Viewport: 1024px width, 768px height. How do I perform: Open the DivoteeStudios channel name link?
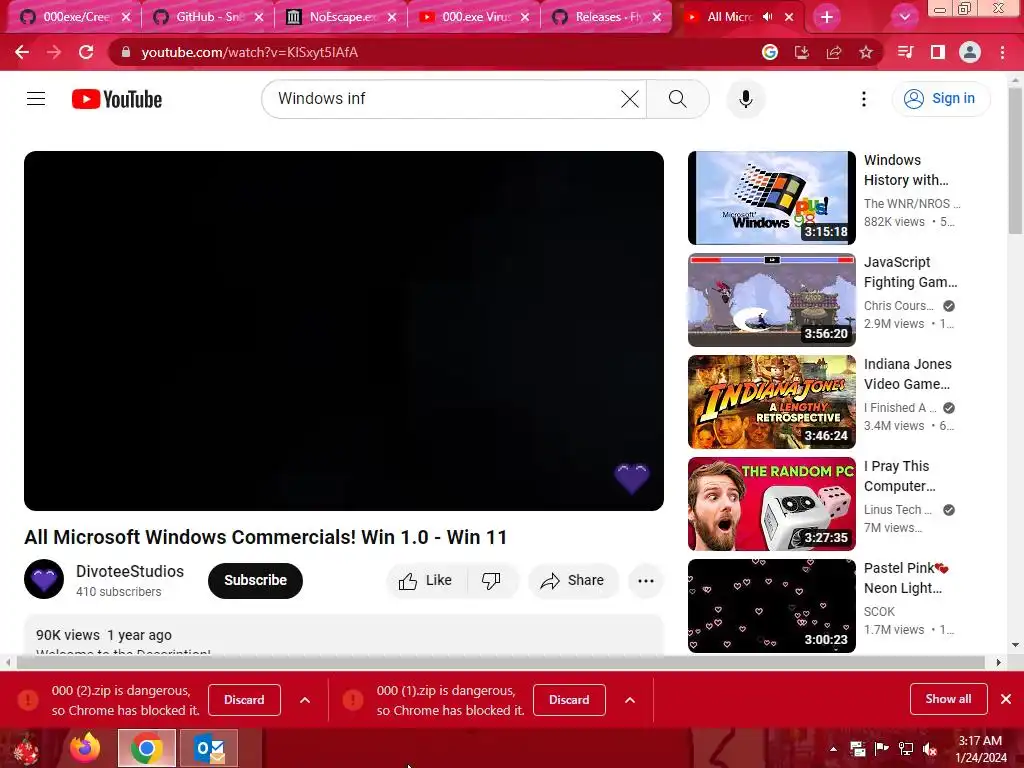click(x=130, y=571)
